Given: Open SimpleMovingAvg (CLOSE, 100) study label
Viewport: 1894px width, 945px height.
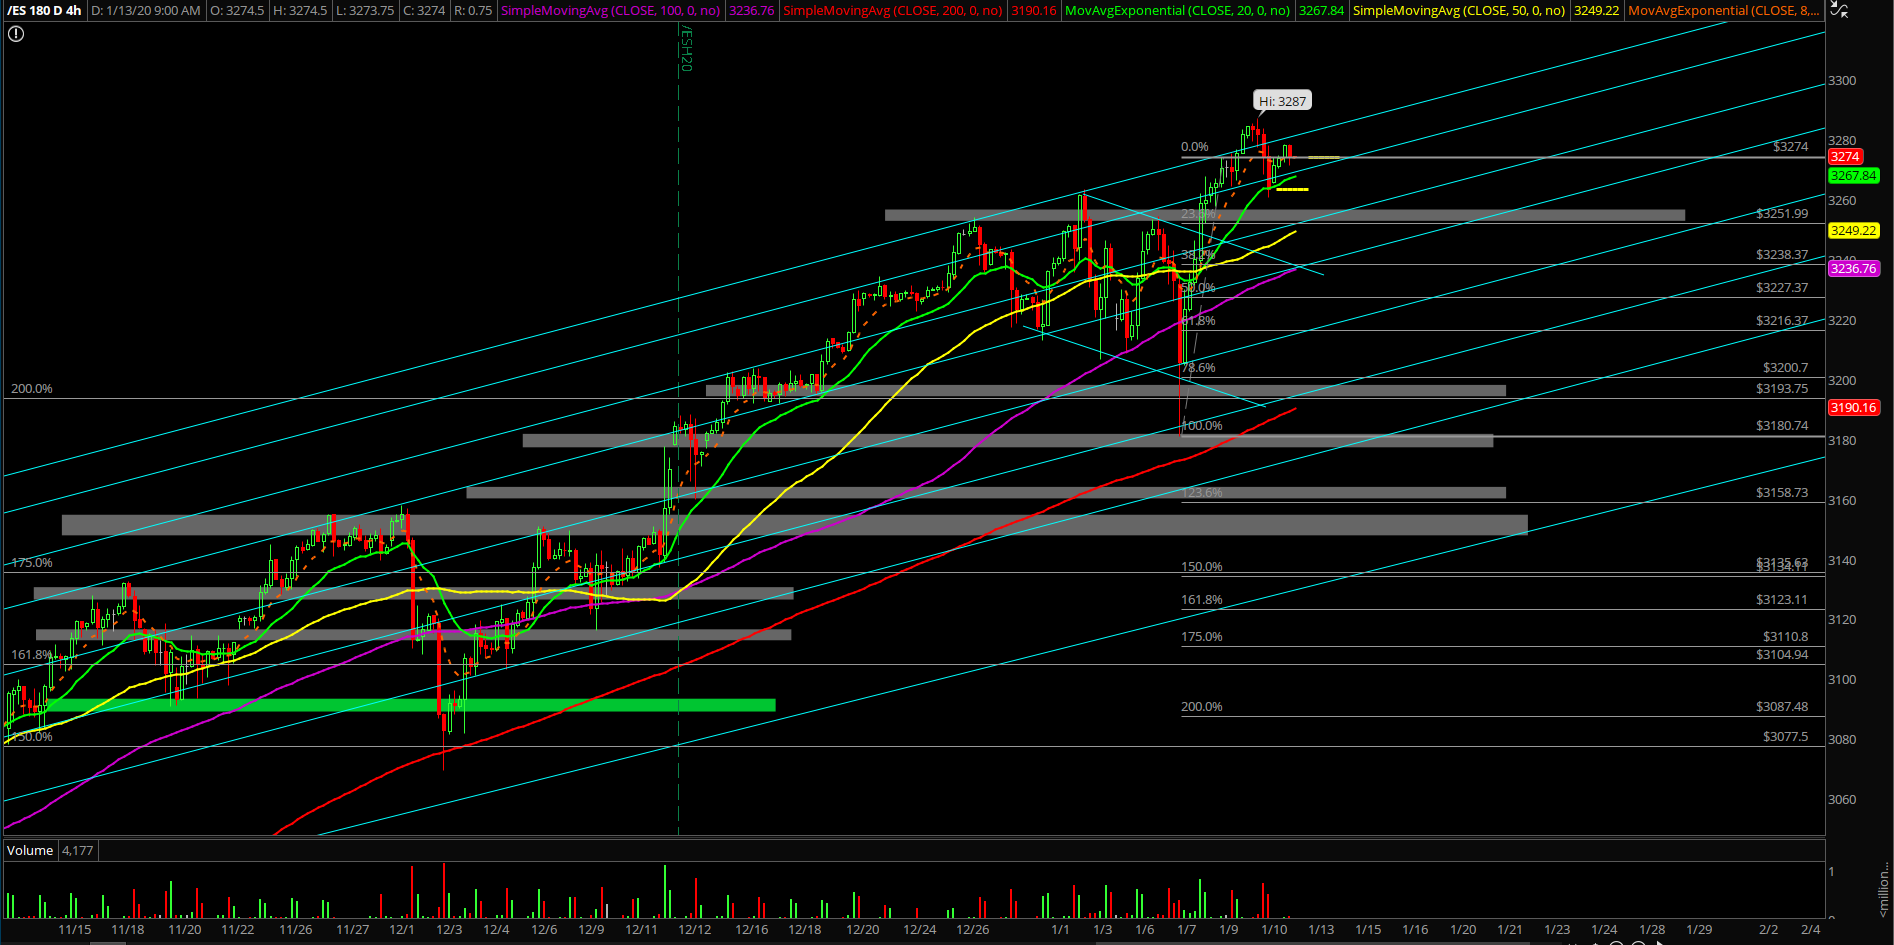Looking at the screenshot, I should click(x=611, y=10).
